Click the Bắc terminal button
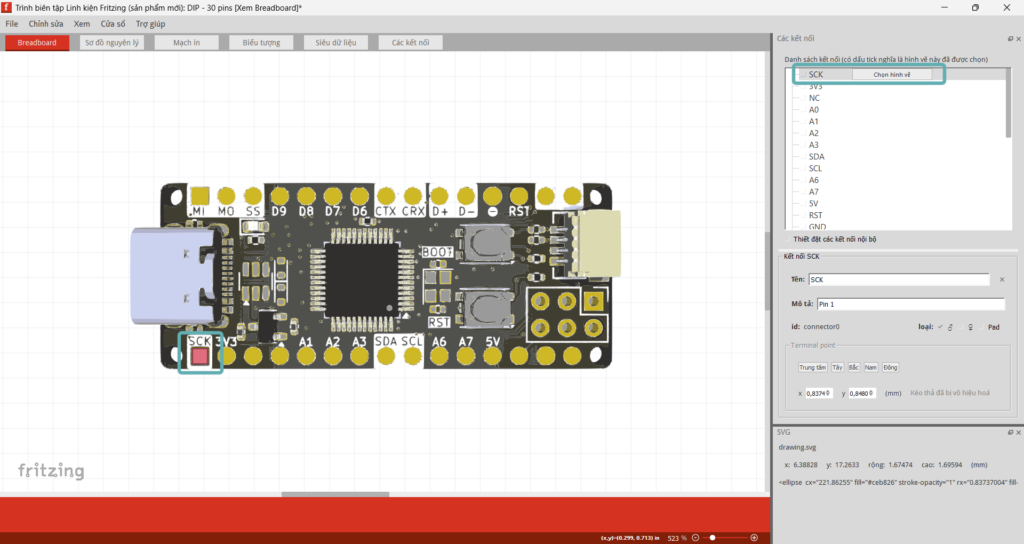 pyautogui.click(x=854, y=368)
